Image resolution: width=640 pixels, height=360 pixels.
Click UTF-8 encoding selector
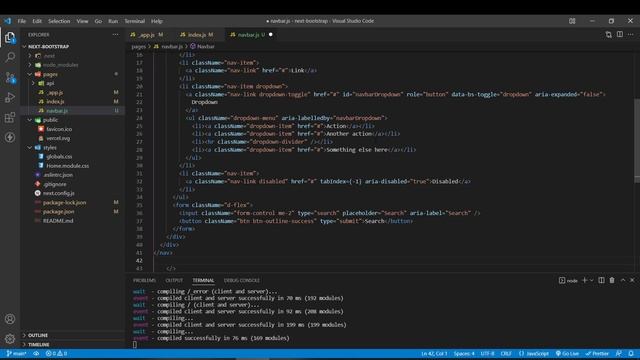(x=487, y=353)
